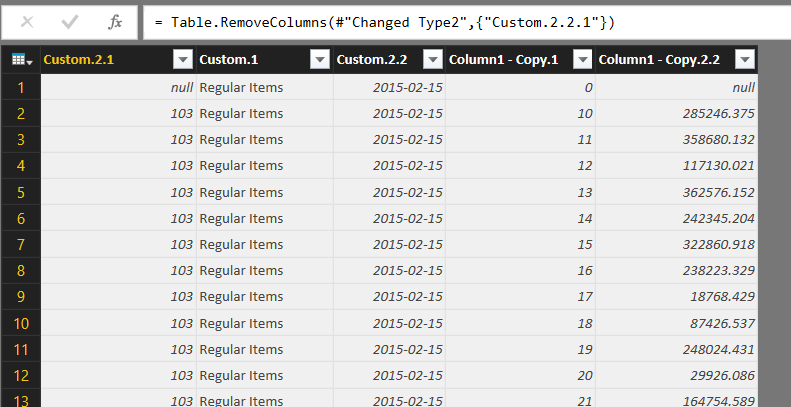The height and width of the screenshot is (407, 791).
Task: Click the cell with value 20 in row 12
Action: tap(520, 374)
